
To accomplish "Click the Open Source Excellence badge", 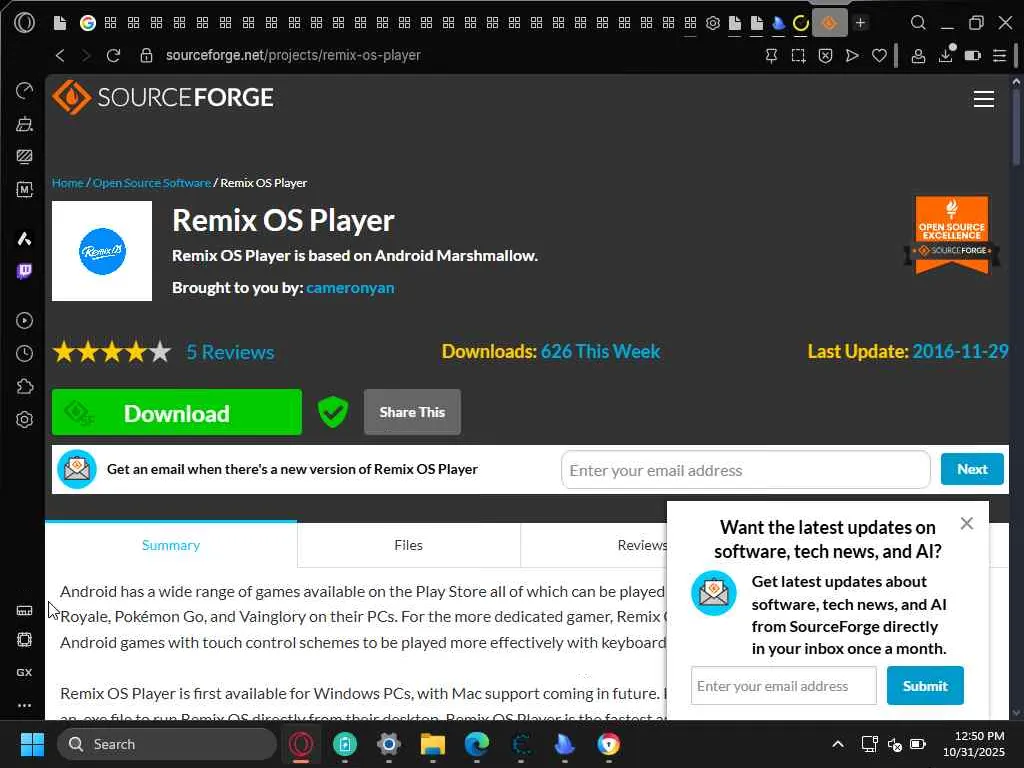I will pyautogui.click(x=952, y=235).
